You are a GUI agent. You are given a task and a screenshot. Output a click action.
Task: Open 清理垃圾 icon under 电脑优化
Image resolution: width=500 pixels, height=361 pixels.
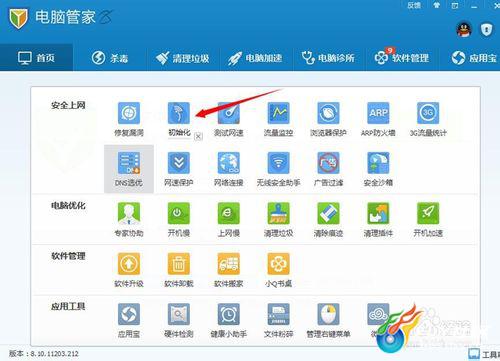(278, 214)
